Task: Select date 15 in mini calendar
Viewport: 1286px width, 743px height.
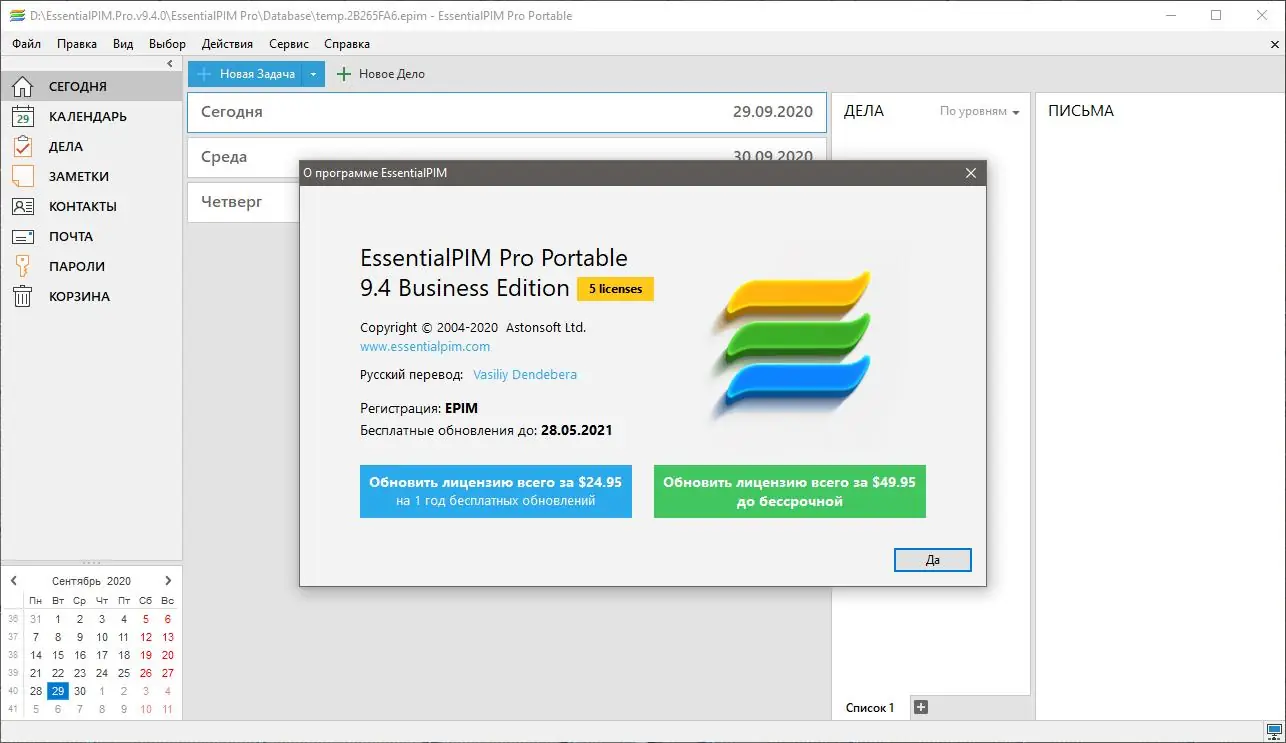Action: (x=58, y=655)
